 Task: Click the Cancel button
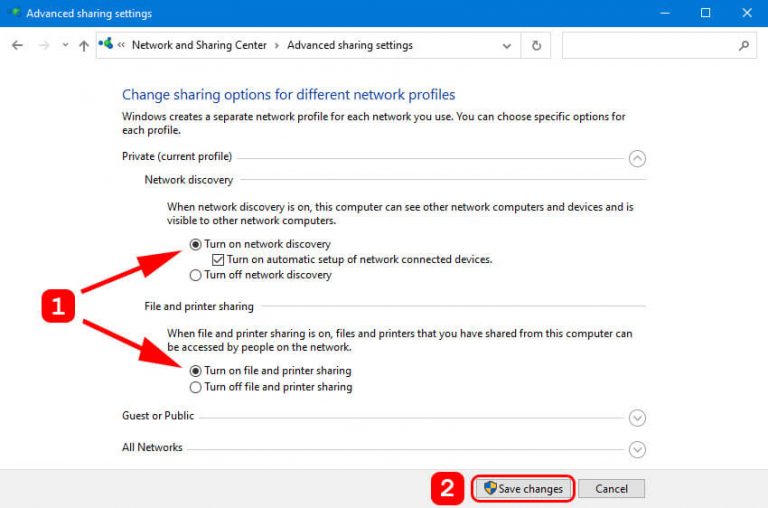(x=611, y=489)
